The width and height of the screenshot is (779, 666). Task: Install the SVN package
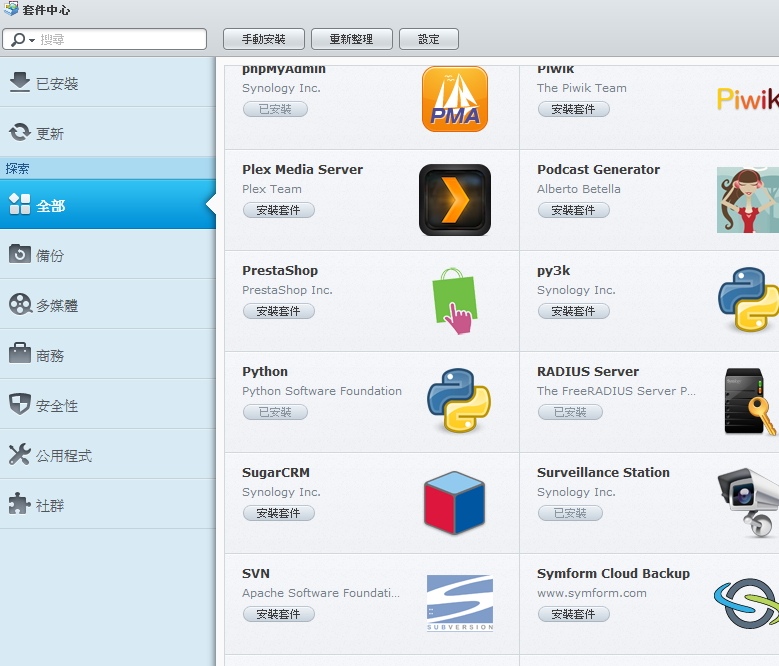point(279,614)
